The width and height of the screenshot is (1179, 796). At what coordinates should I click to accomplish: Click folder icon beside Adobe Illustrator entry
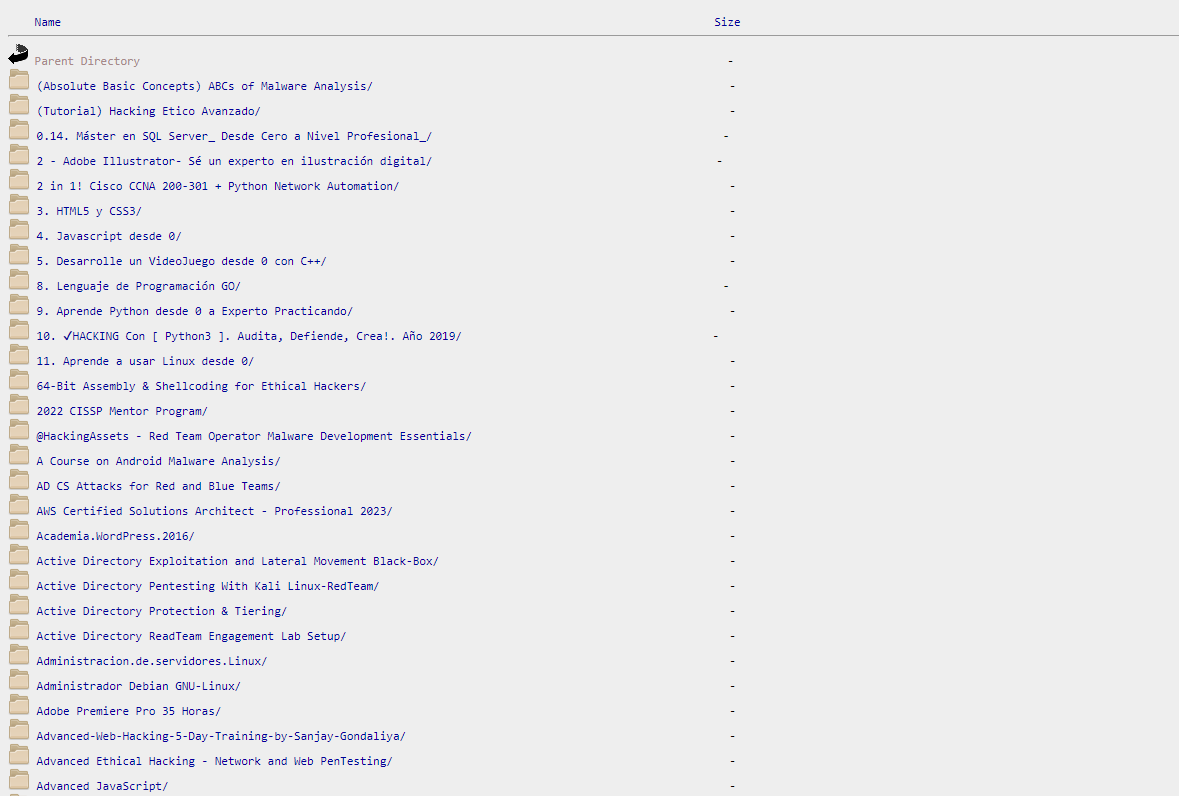(19, 155)
